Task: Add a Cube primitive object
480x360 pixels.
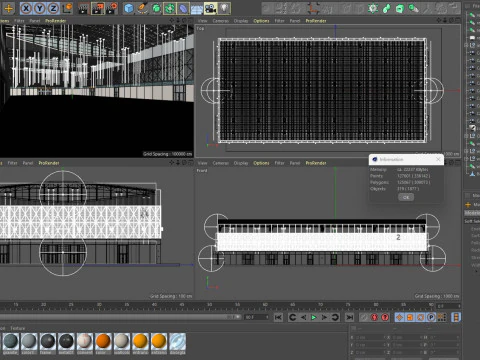Action: pyautogui.click(x=129, y=8)
